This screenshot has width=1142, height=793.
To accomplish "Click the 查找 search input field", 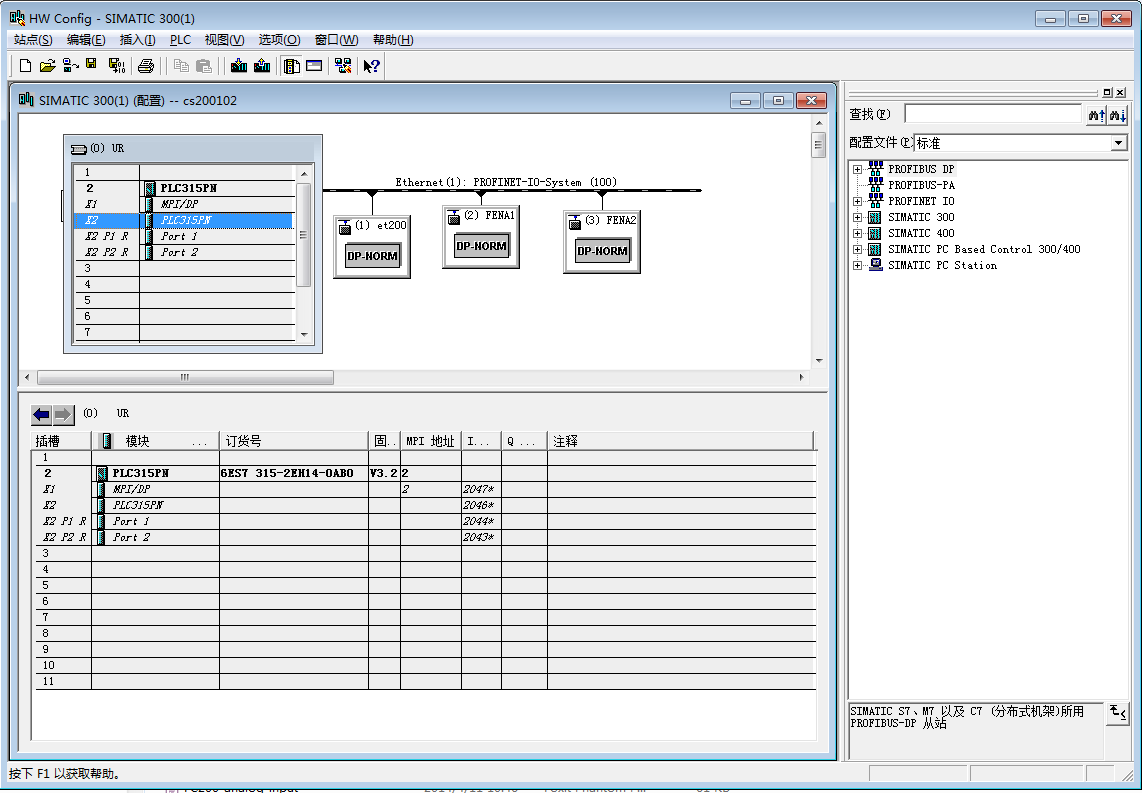I will click(x=993, y=114).
